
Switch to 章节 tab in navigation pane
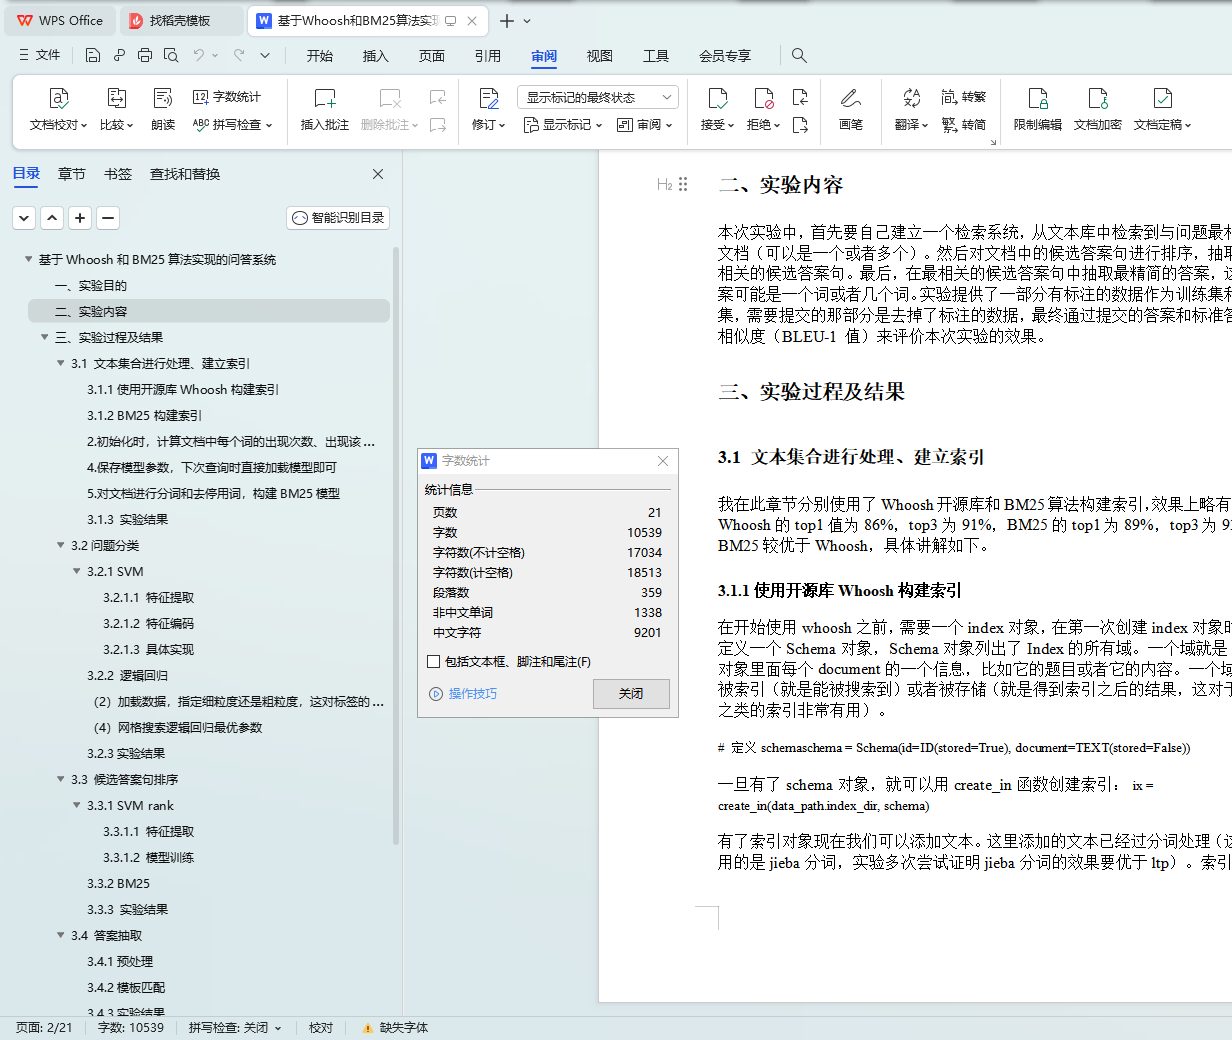click(72, 174)
